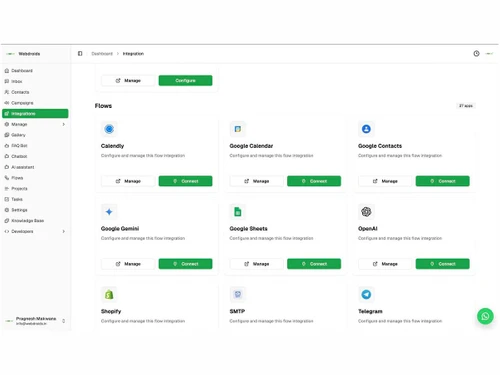Screen dimensions: 500x375
Task: Click the Flows section heading
Action: [x=103, y=106]
